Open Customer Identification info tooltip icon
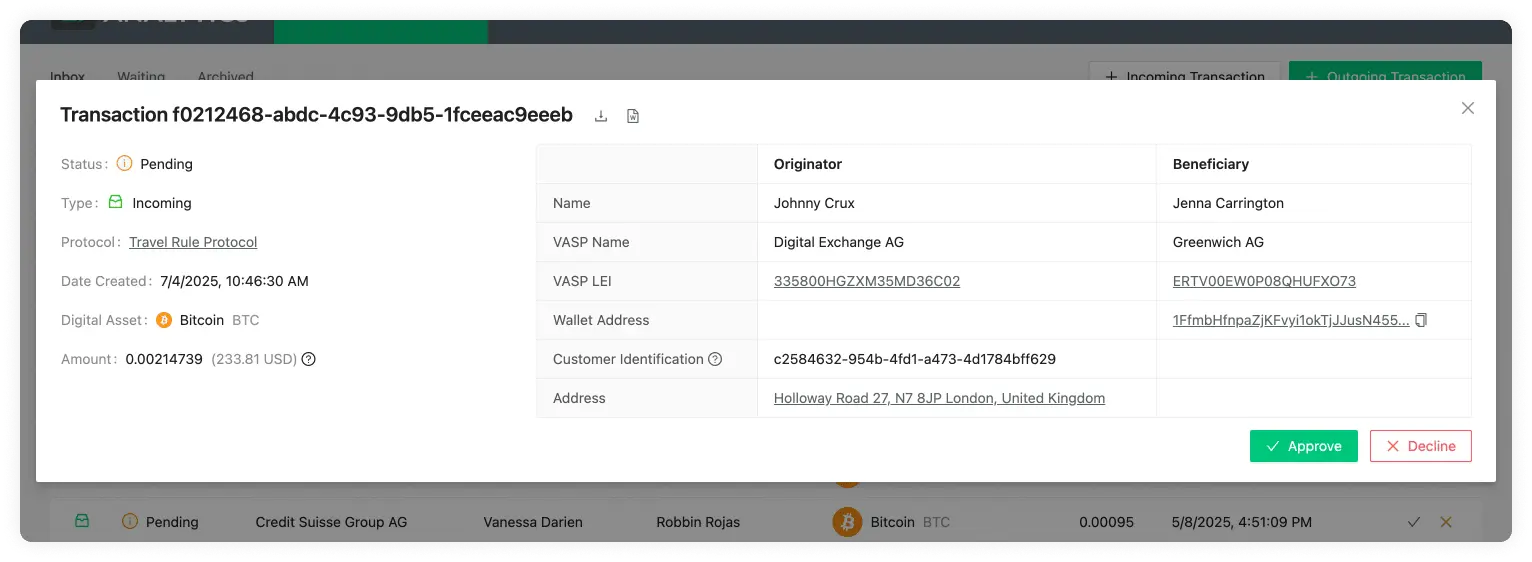 tap(715, 359)
